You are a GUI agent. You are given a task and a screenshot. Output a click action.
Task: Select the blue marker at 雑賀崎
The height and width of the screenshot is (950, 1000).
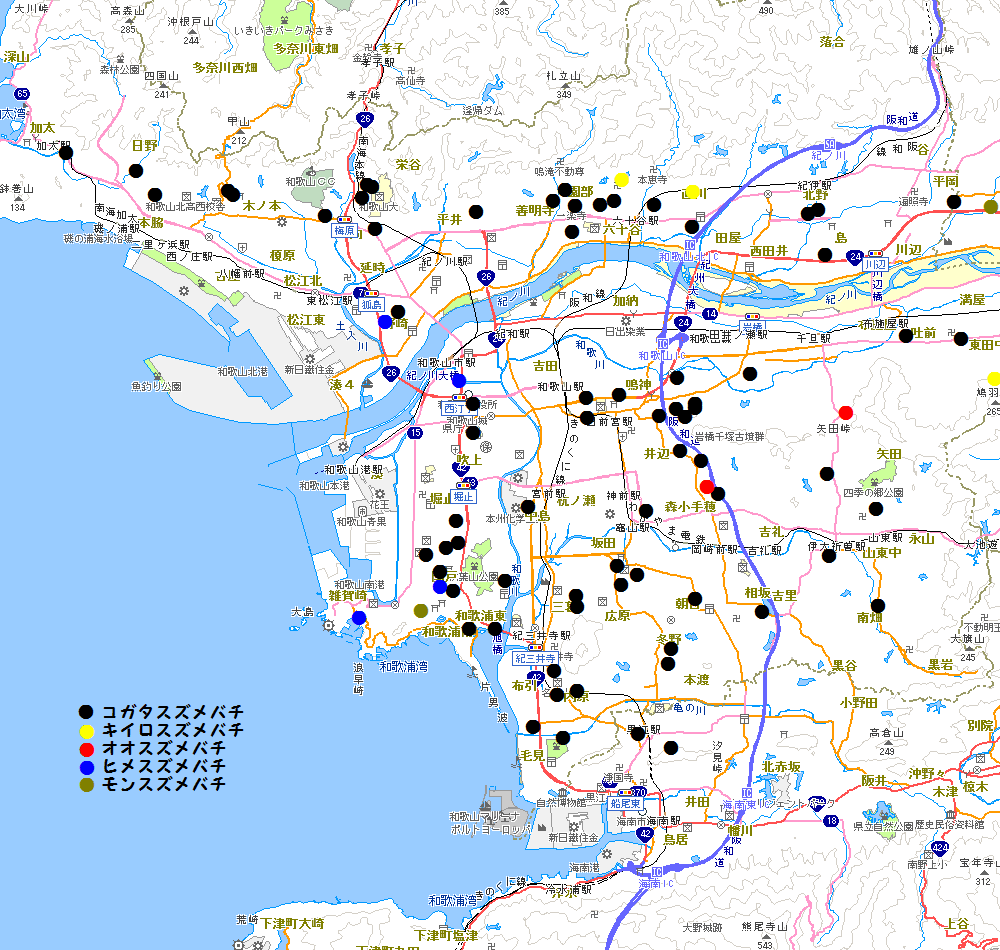[359, 618]
